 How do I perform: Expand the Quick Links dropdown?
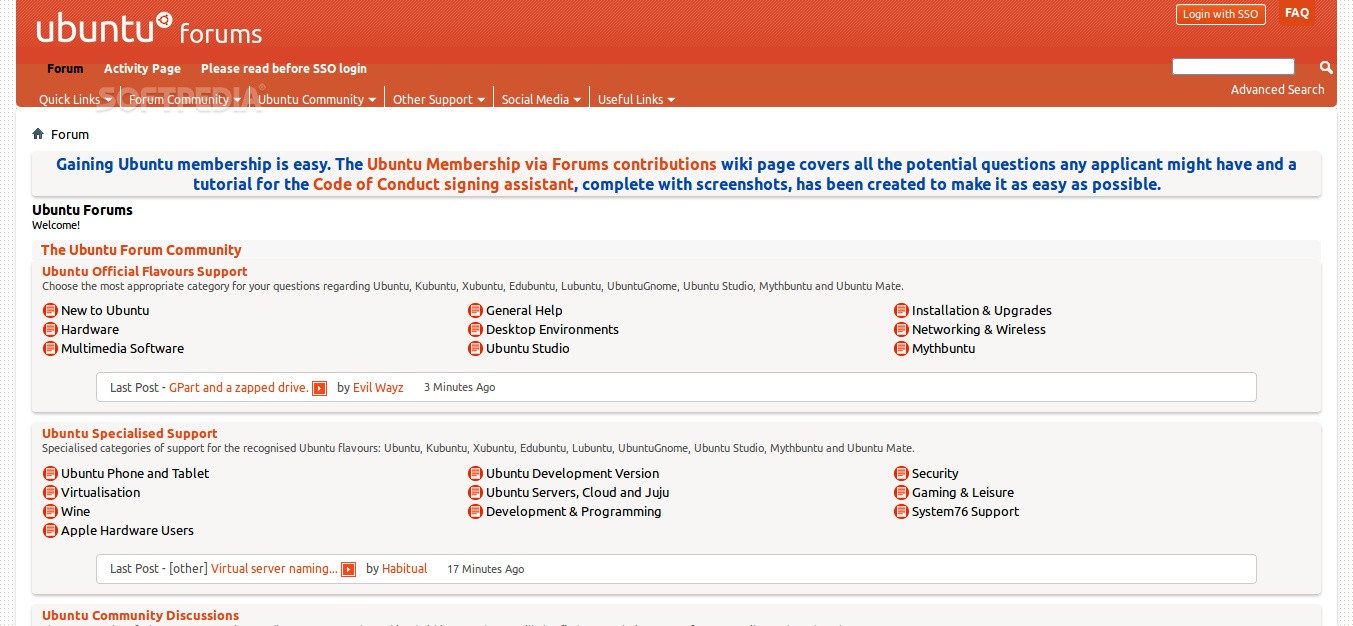[x=75, y=99]
